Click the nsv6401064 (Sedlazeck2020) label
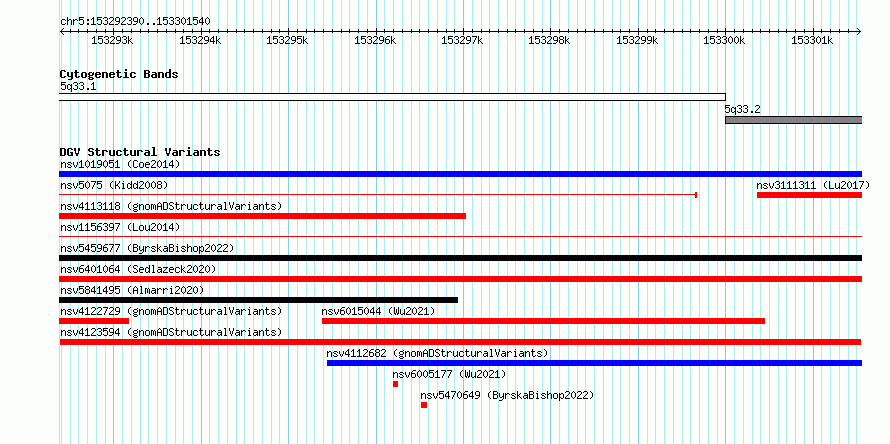890x444 pixels. pos(138,269)
